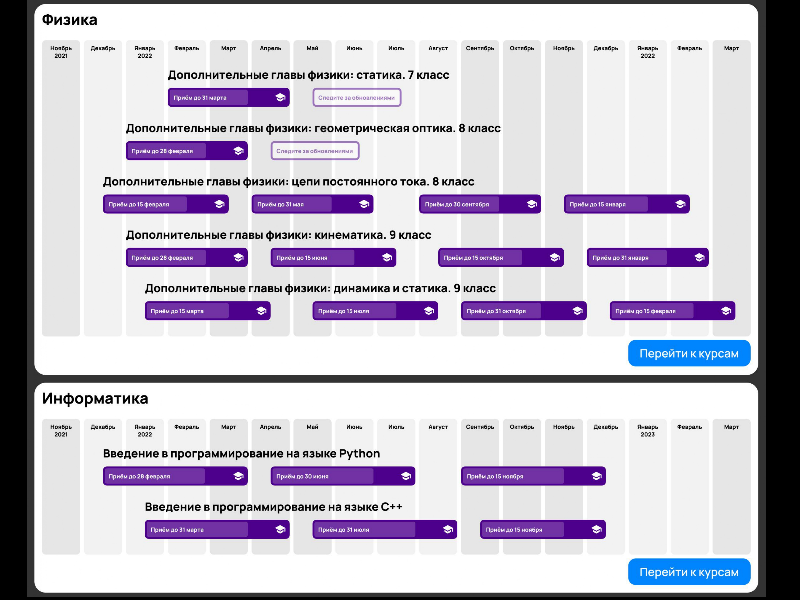Click 'Перейти к курсам' in Физика section
The width and height of the screenshot is (800, 600).
(689, 353)
